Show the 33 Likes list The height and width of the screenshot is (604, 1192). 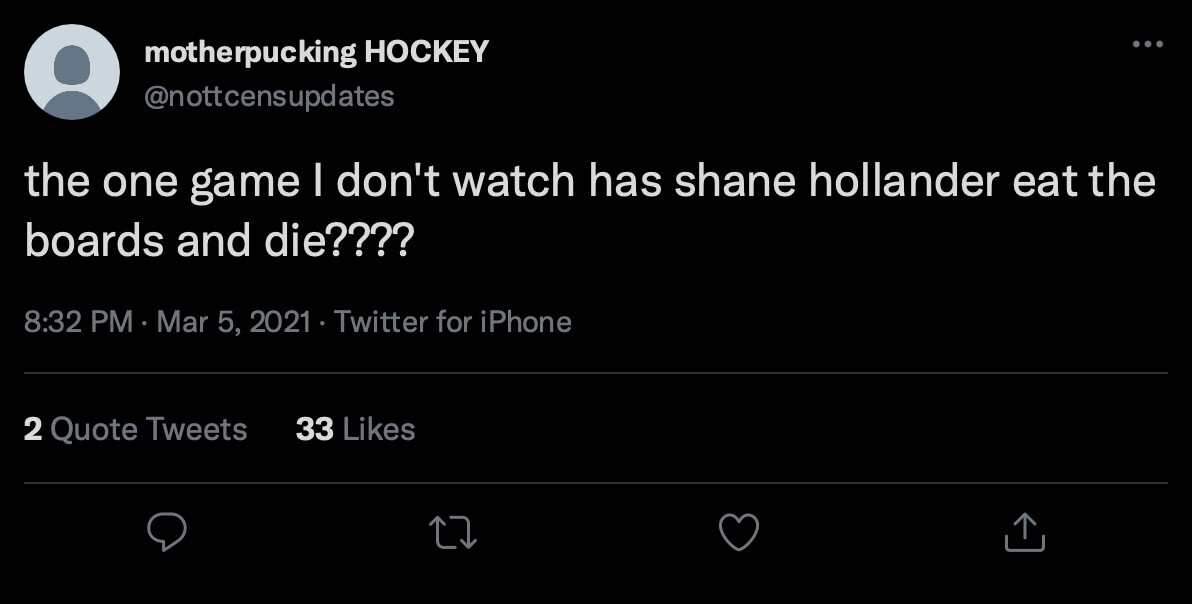pyautogui.click(x=355, y=429)
